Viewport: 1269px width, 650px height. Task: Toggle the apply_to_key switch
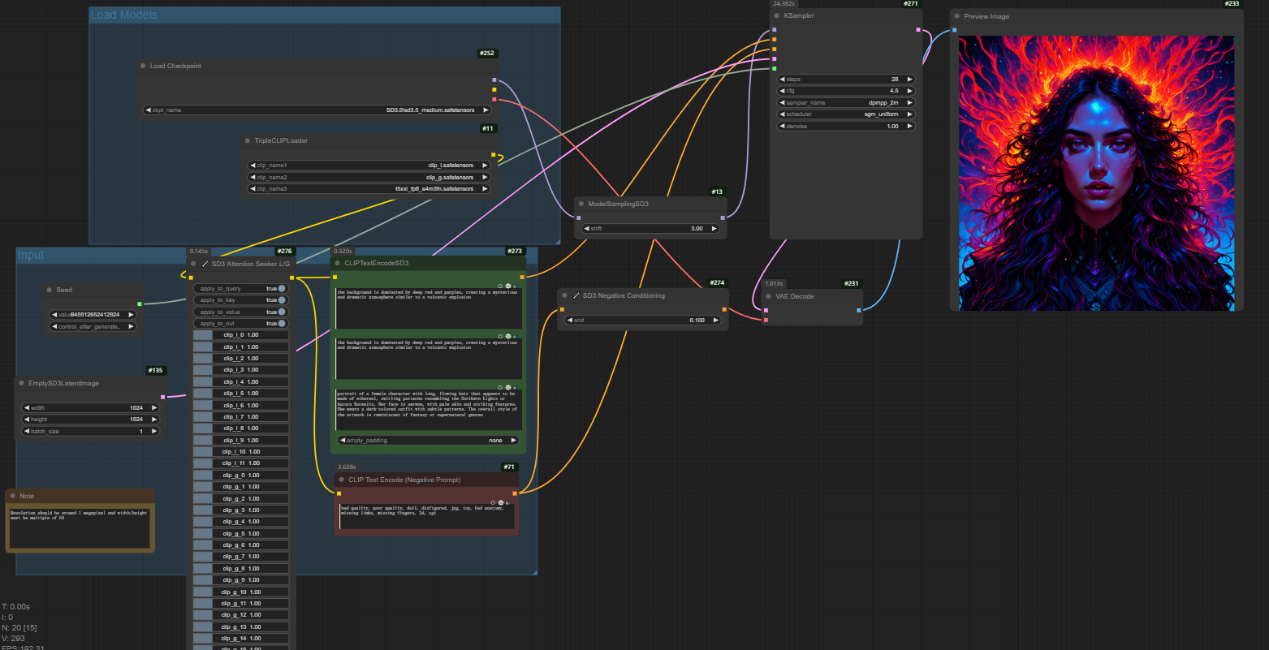(x=281, y=300)
